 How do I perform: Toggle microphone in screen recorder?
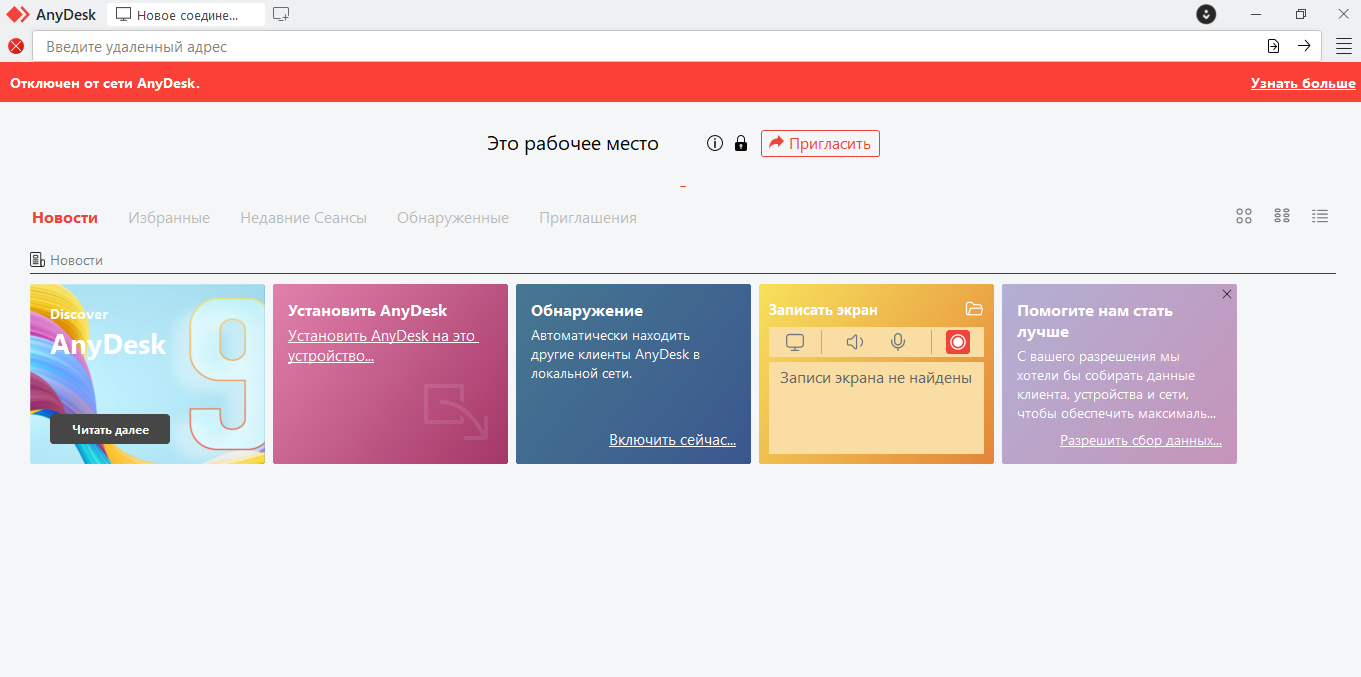(898, 342)
